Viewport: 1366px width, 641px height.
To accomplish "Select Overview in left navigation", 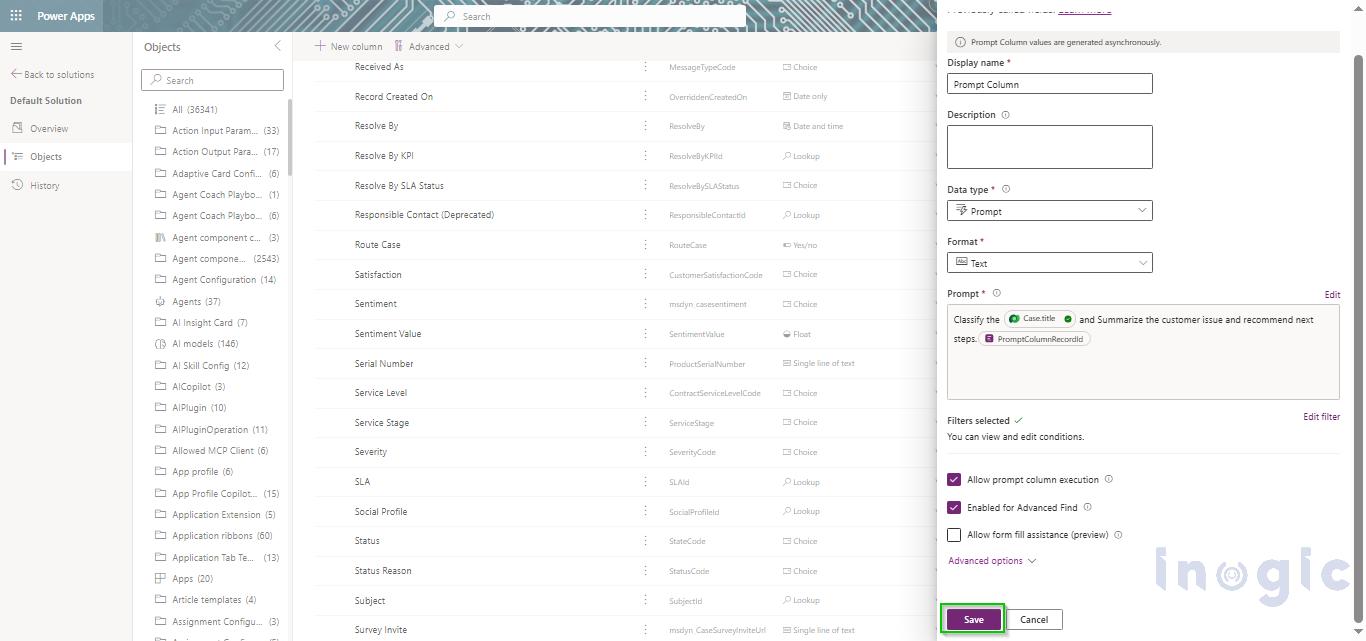I will click(x=49, y=128).
